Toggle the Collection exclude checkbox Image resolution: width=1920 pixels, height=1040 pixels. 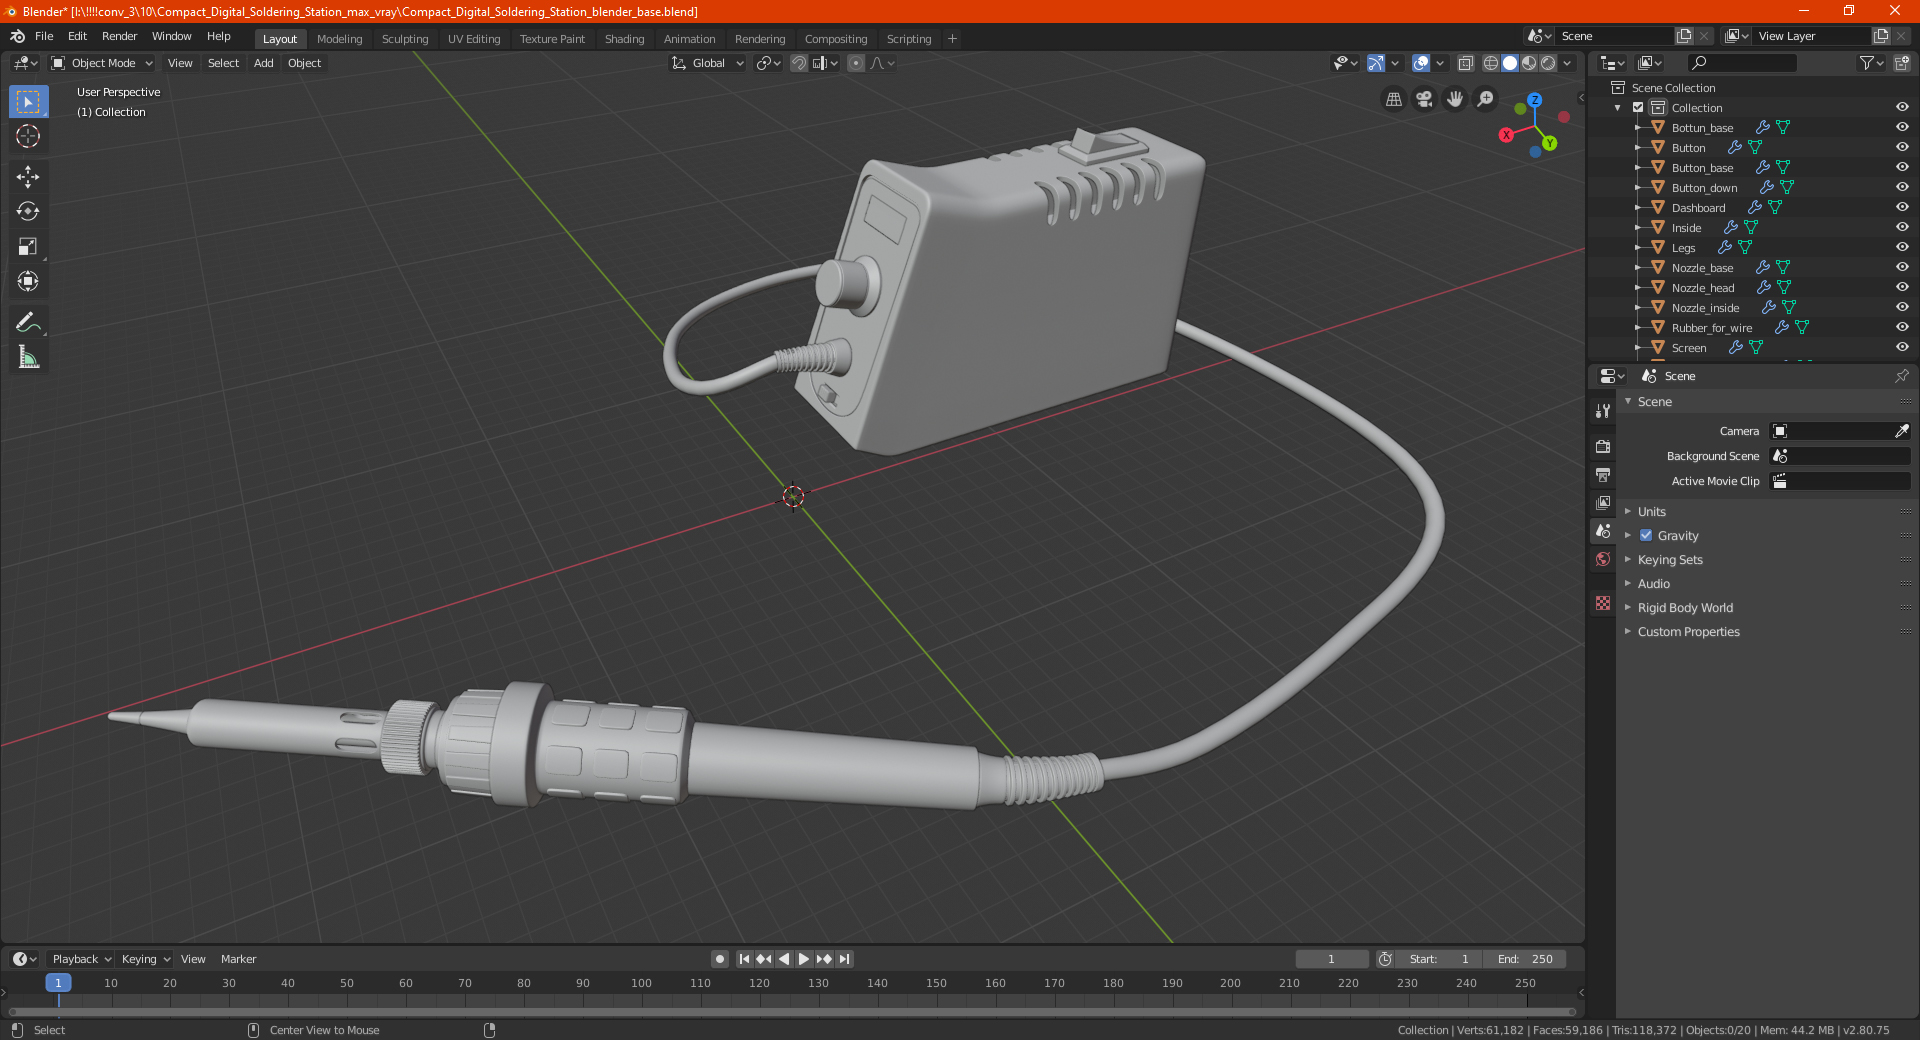1638,107
